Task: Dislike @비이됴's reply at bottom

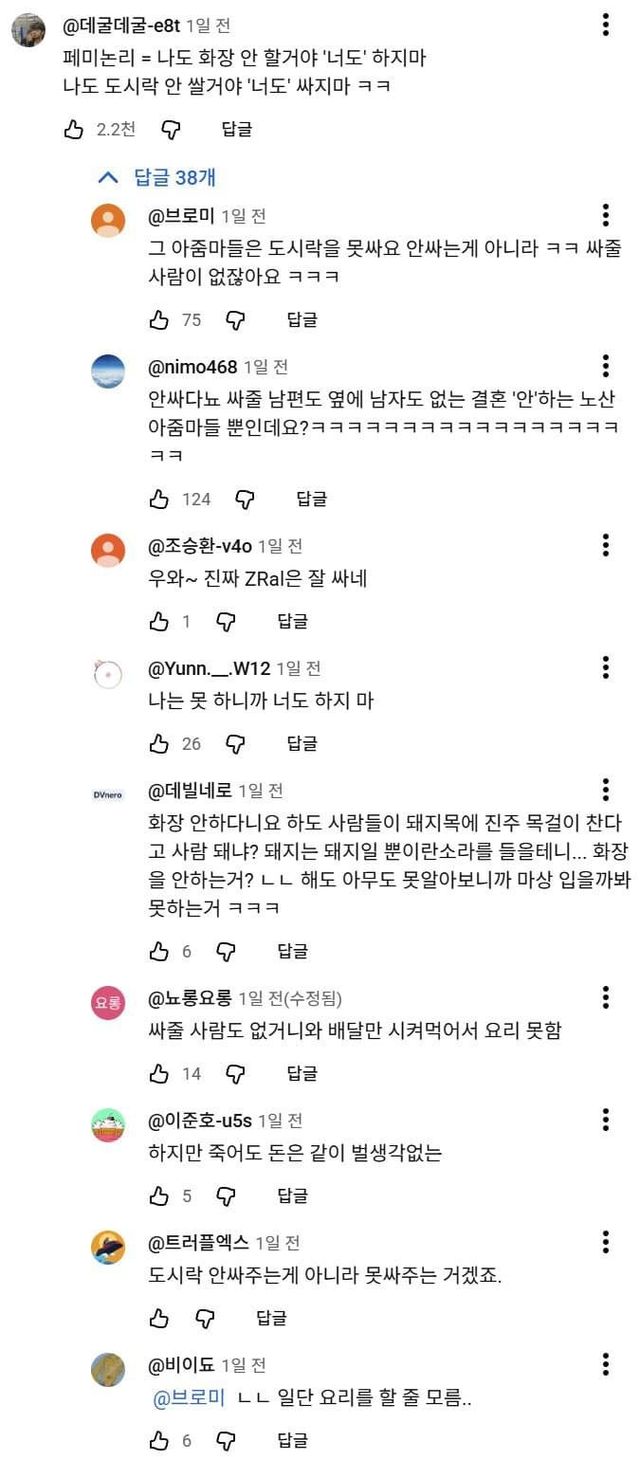Action: coord(227,1440)
